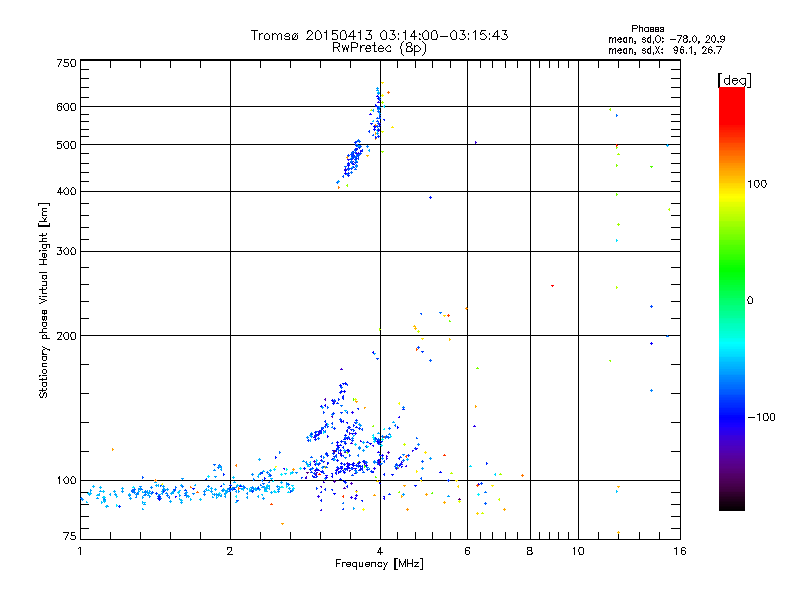
Task: Click the 'Frequency [MHz]' axis title
Action: tap(379, 564)
